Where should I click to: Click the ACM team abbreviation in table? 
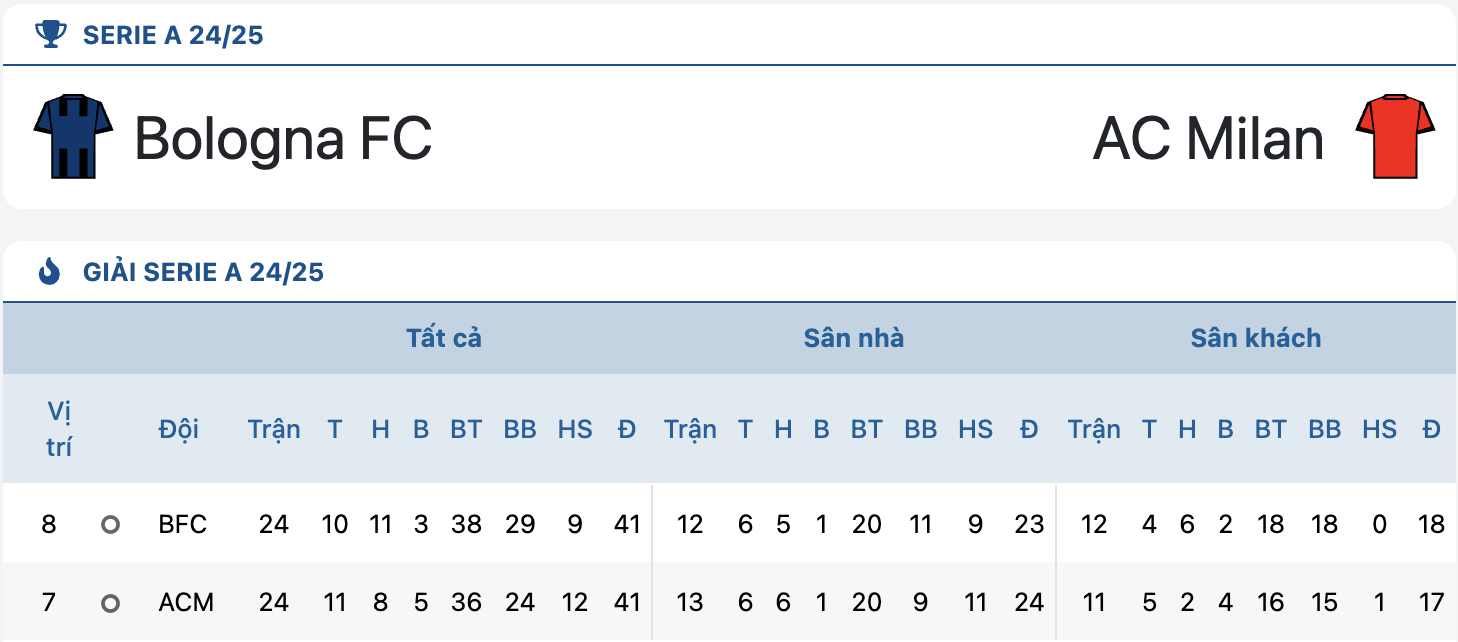(186, 603)
